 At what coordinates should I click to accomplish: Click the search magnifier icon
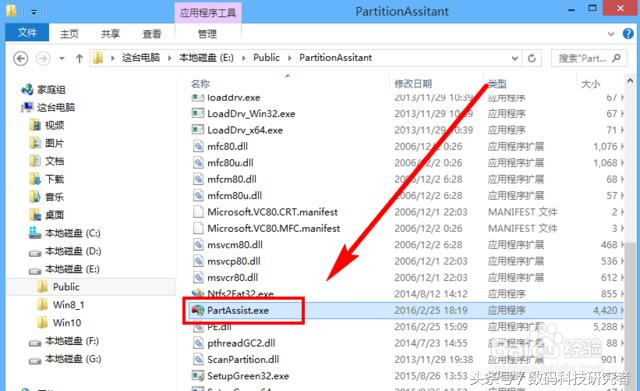click(617, 58)
